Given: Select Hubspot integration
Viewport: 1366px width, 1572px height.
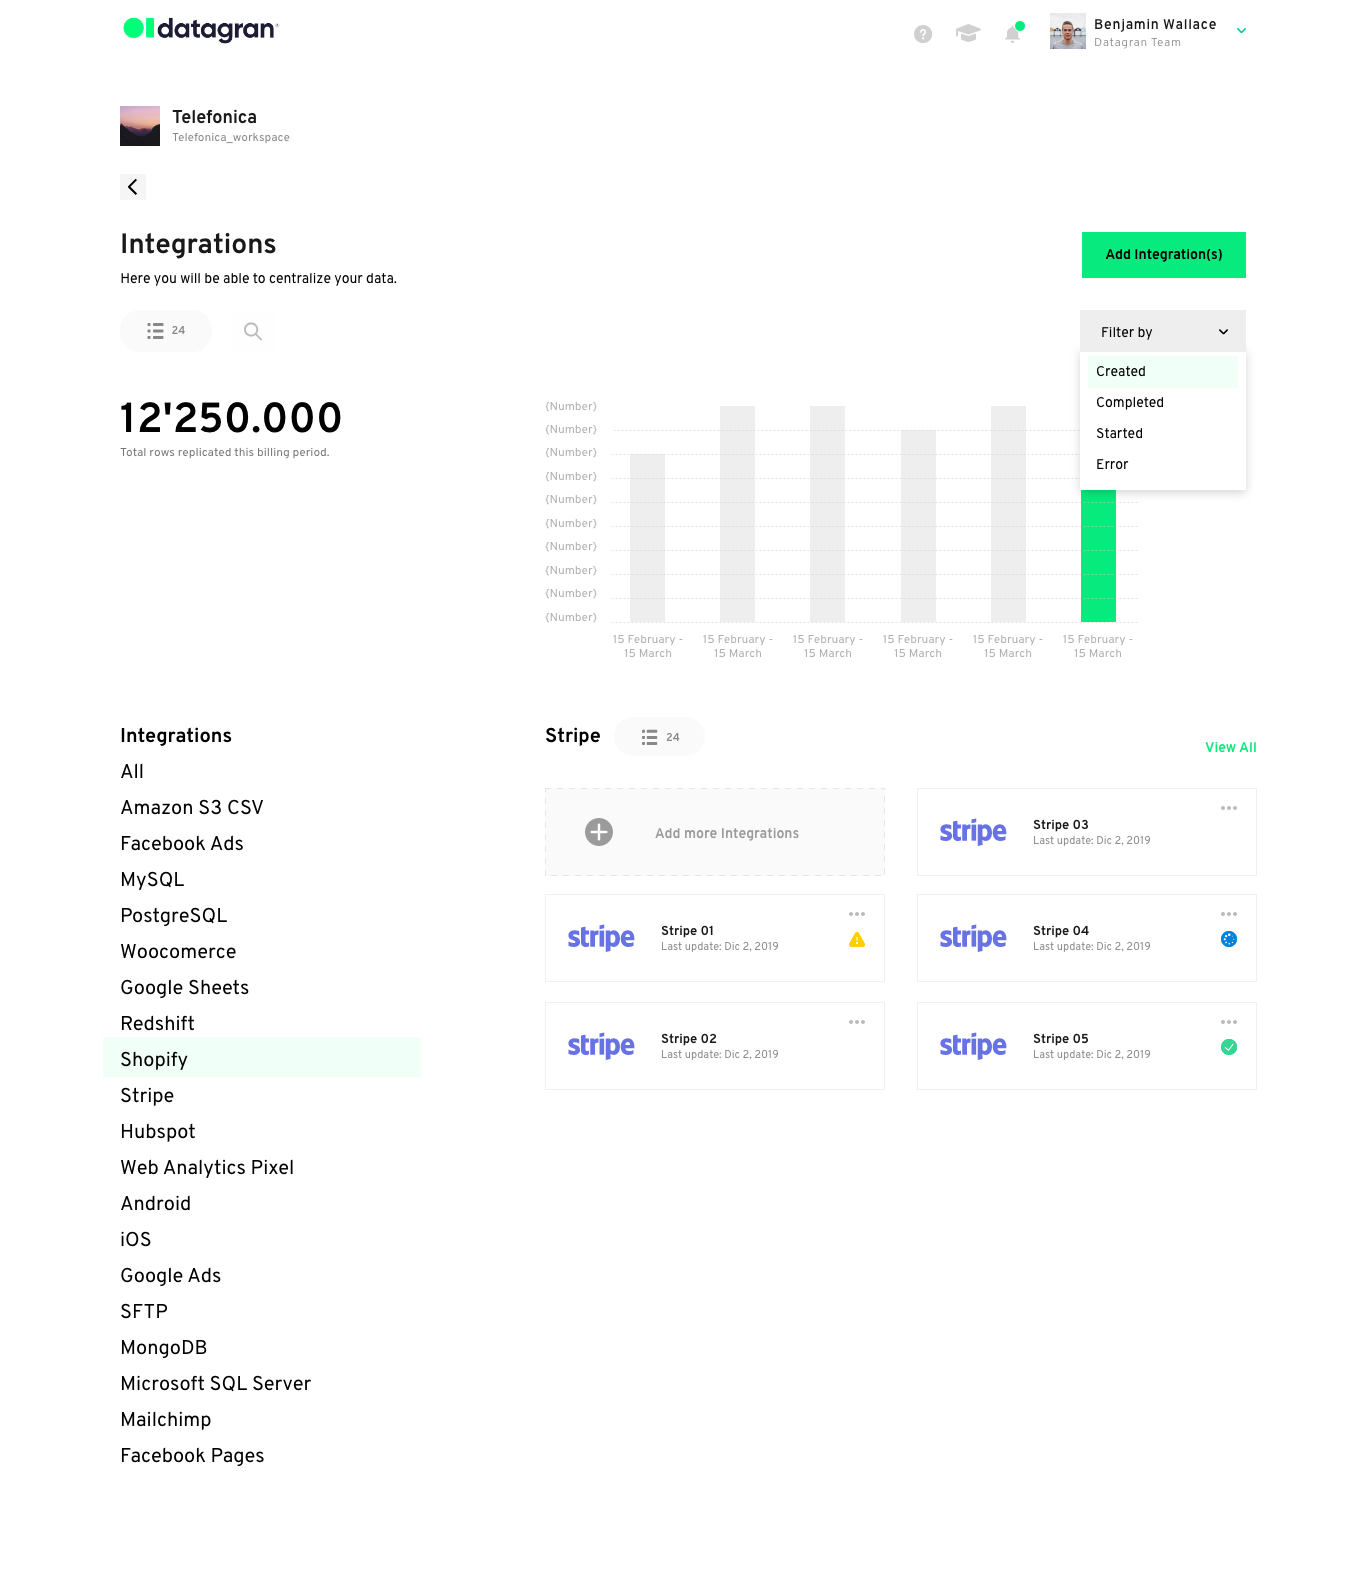Looking at the screenshot, I should [158, 1132].
